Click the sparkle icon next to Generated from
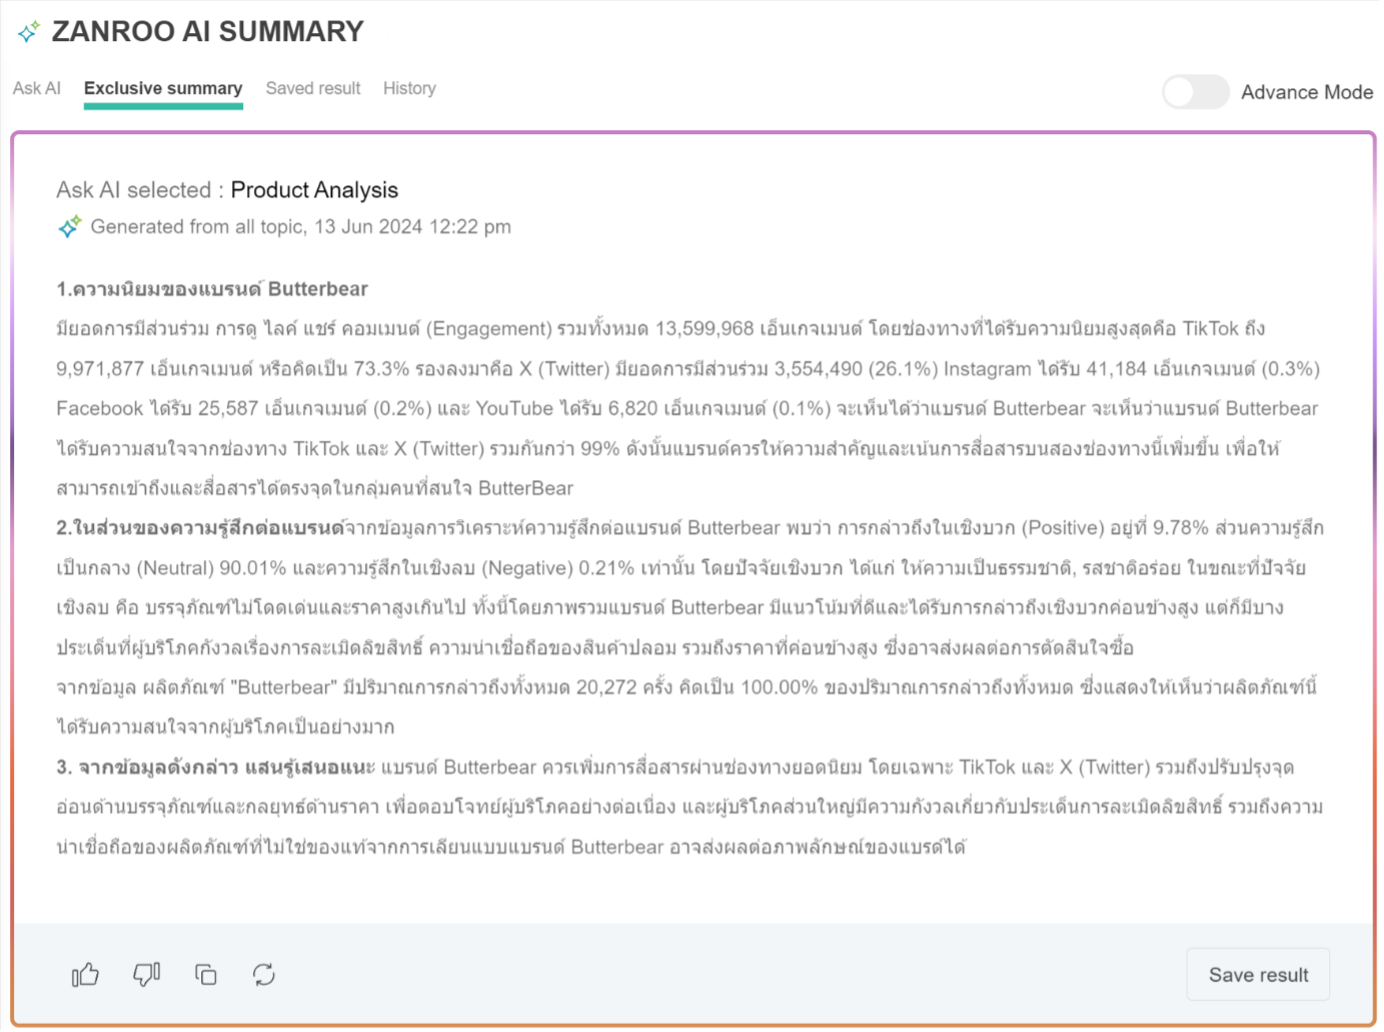This screenshot has width=1384, height=1032. (x=69, y=227)
